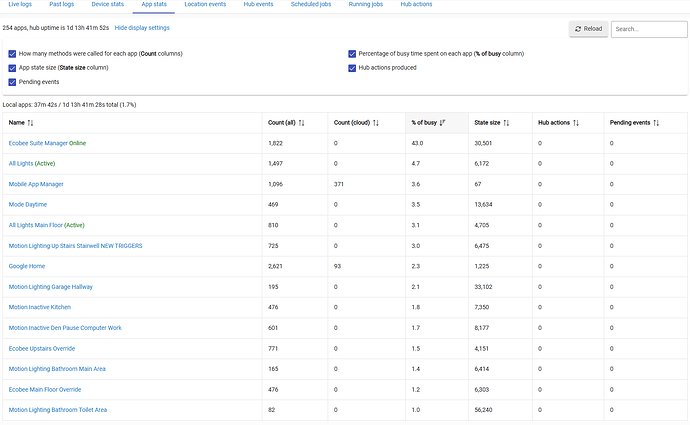The image size is (690, 425).
Task: Sort table by Name column icon
Action: [x=31, y=122]
